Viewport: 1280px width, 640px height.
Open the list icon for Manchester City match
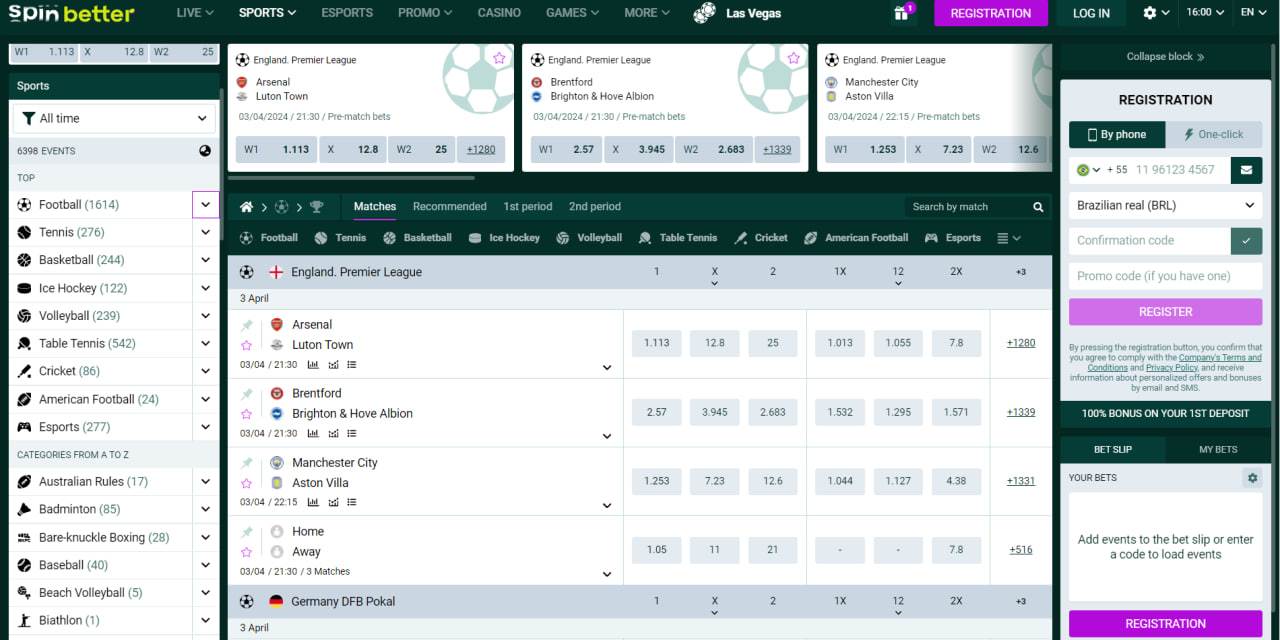(x=351, y=503)
